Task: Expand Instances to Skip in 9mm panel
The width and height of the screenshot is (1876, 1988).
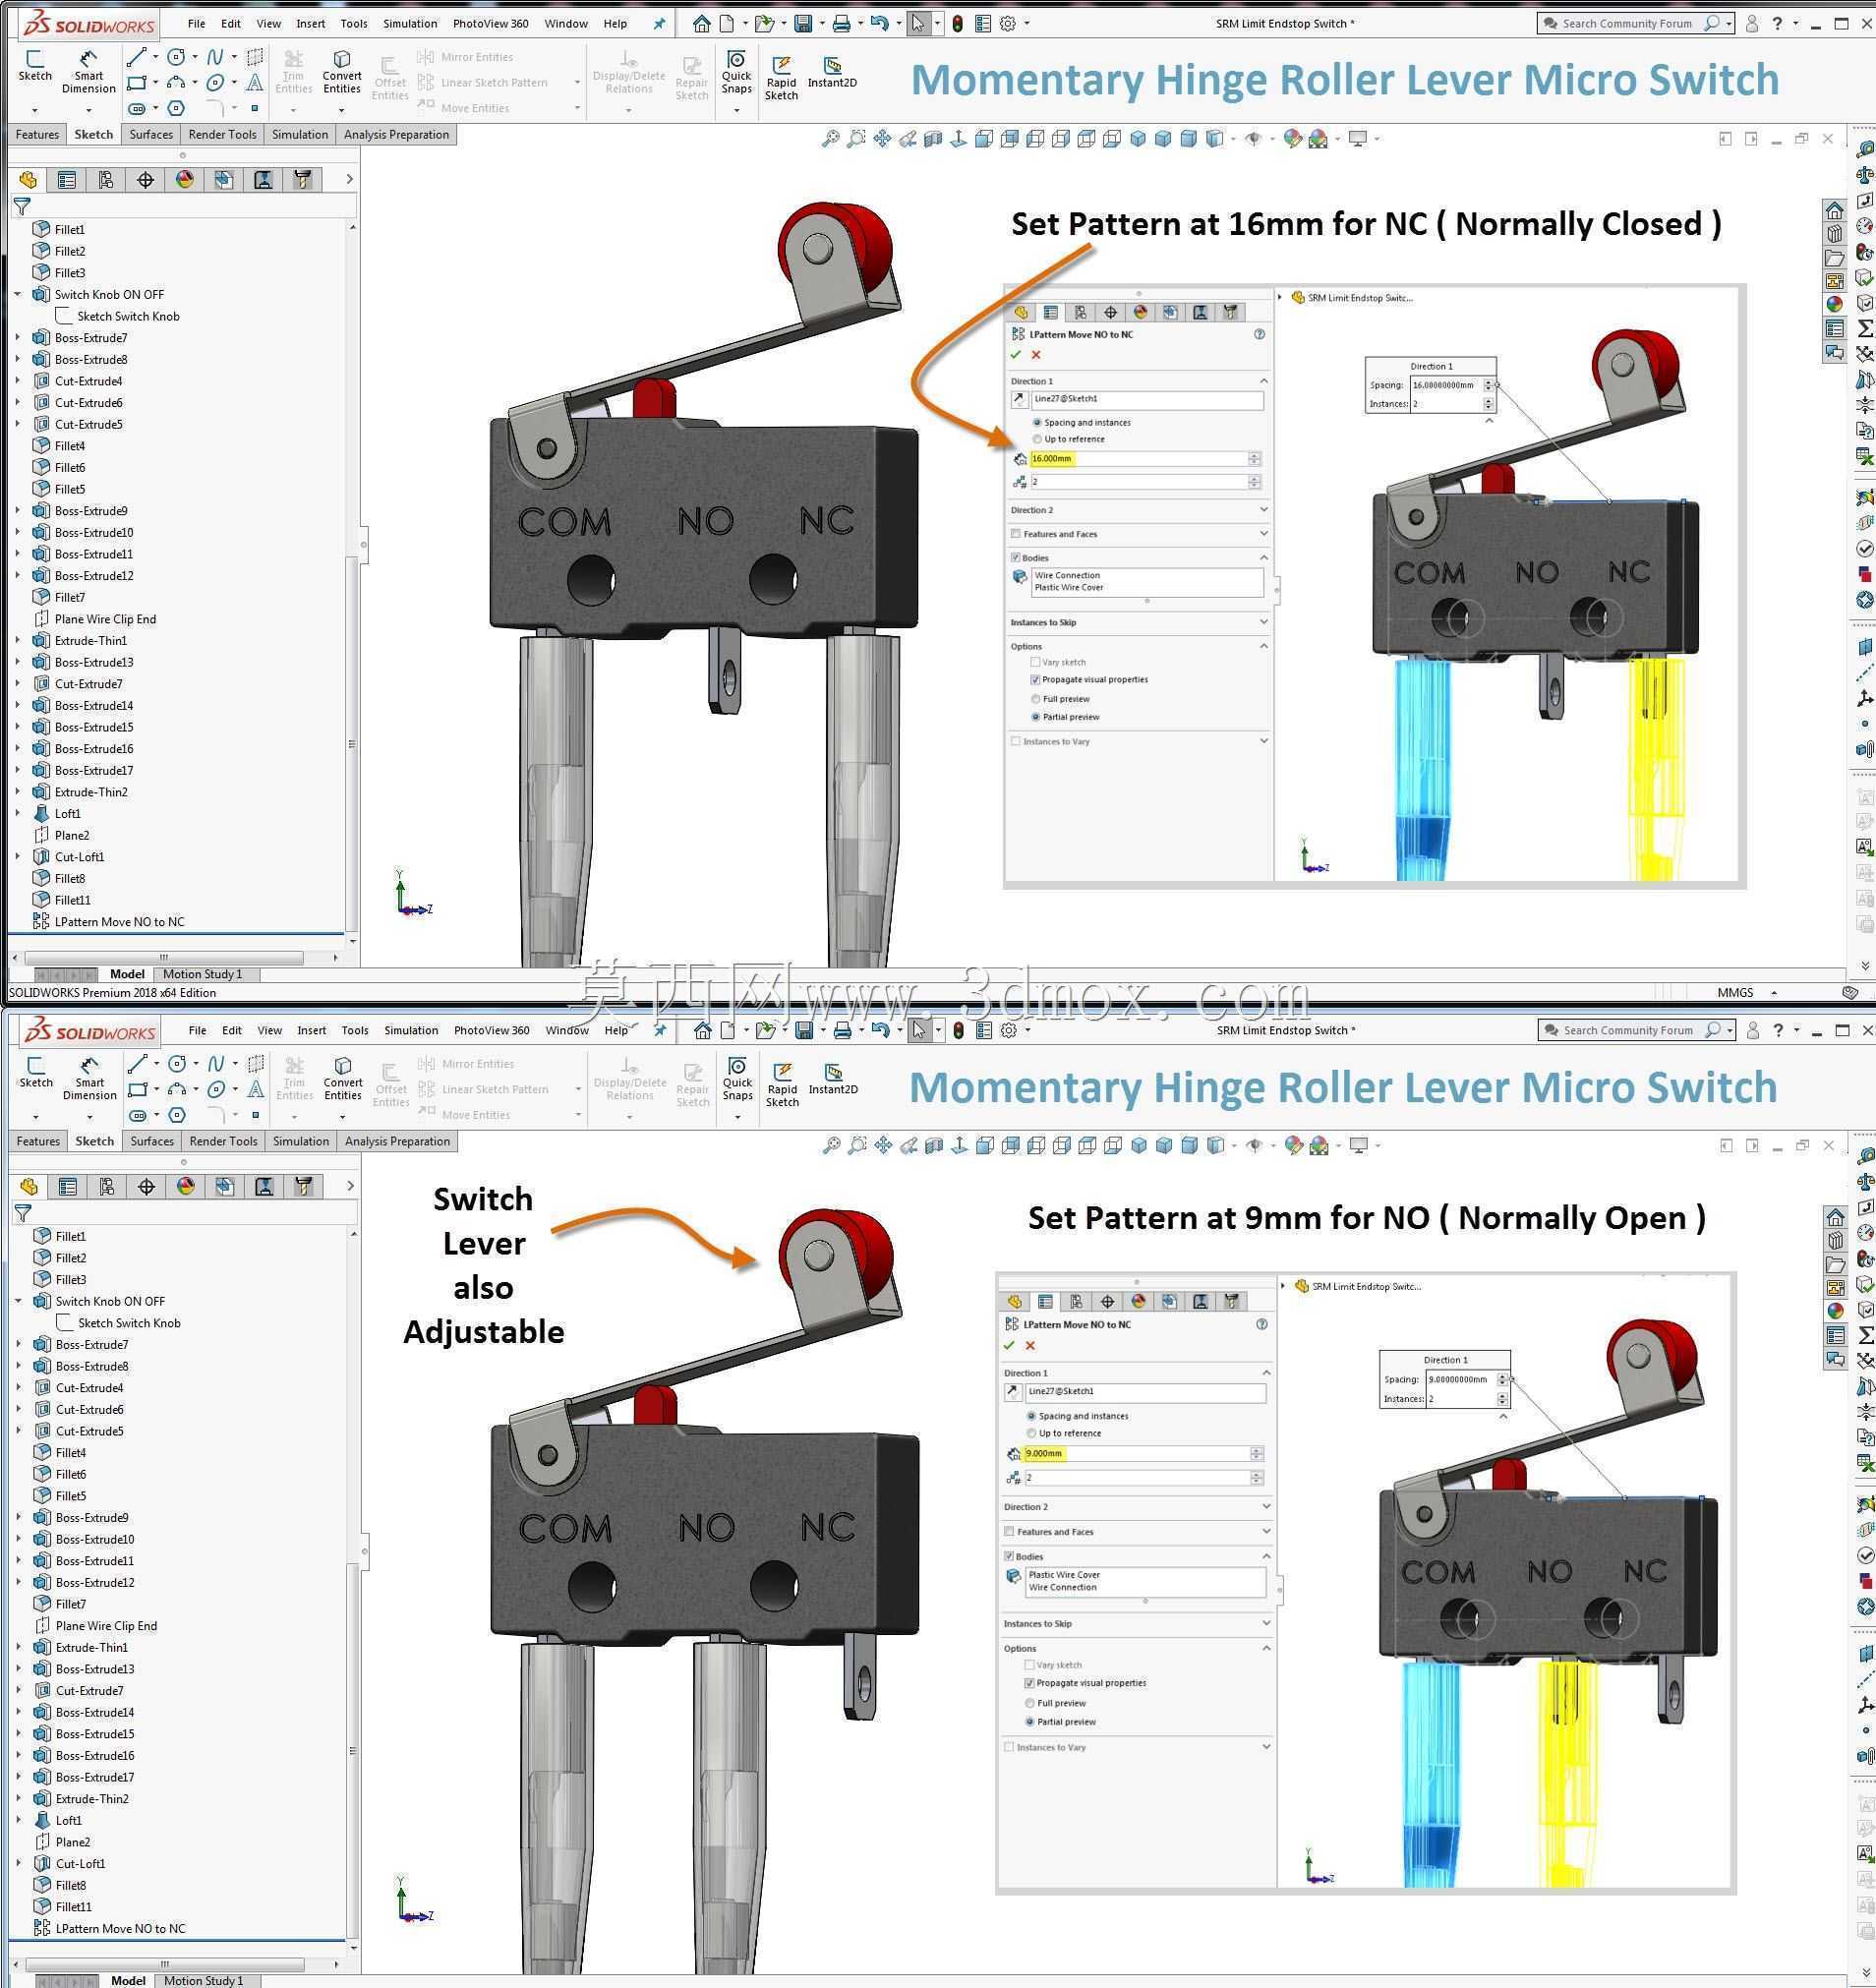Action: (x=1266, y=1623)
